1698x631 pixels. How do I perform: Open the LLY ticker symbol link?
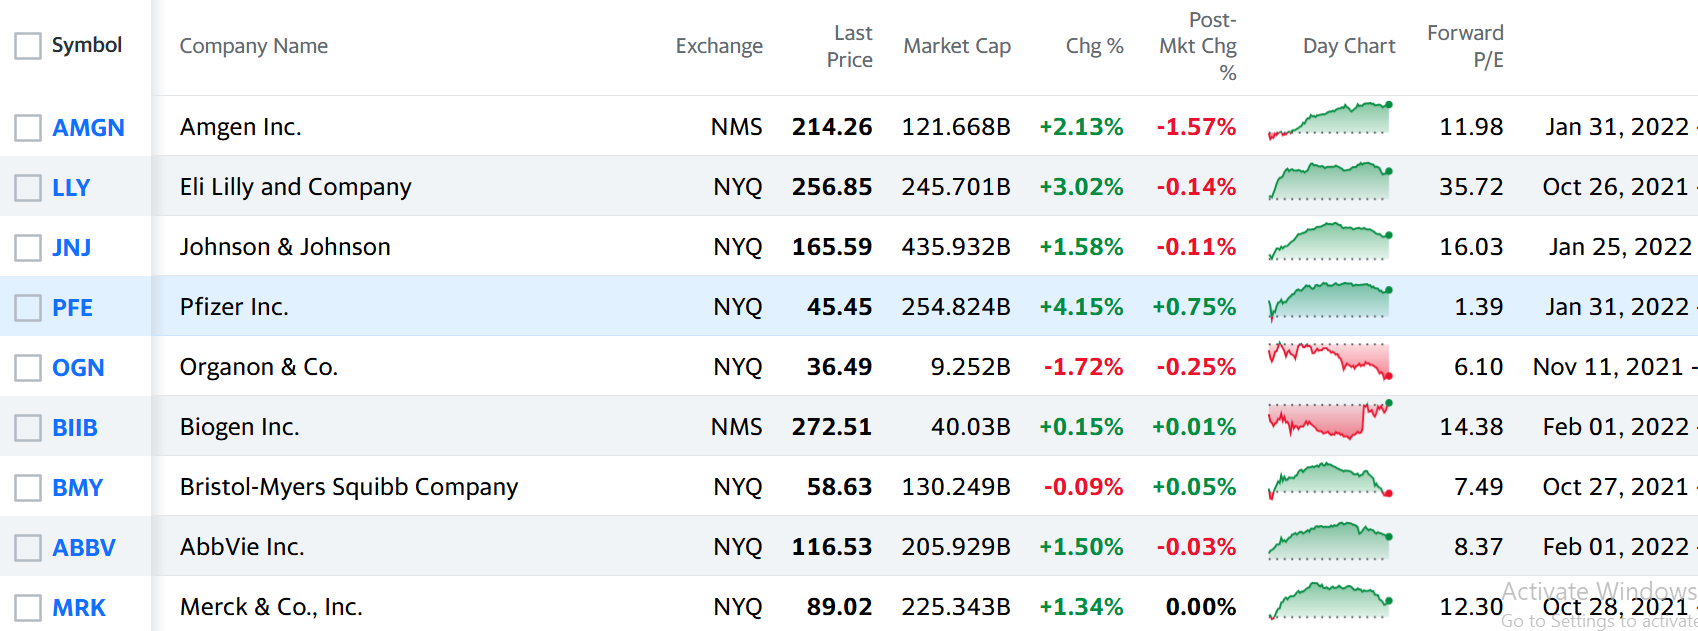tap(71, 188)
